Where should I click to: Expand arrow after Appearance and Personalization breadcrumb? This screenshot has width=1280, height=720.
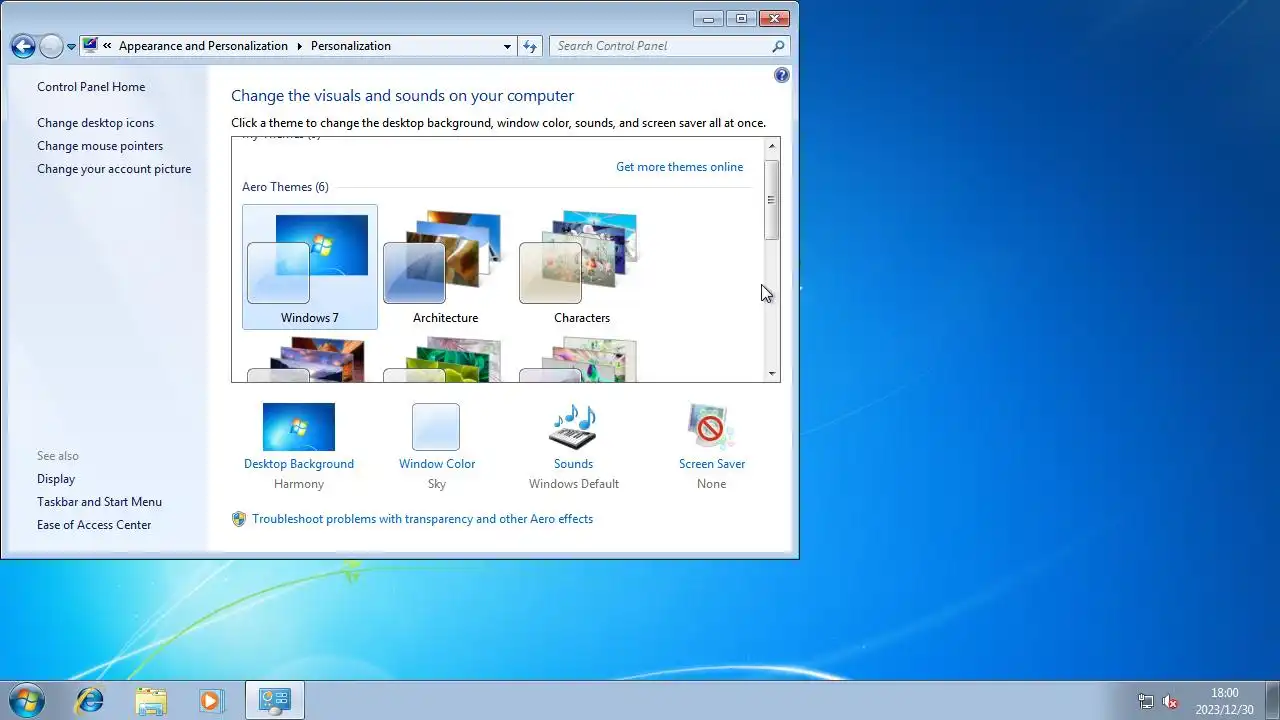[299, 46]
